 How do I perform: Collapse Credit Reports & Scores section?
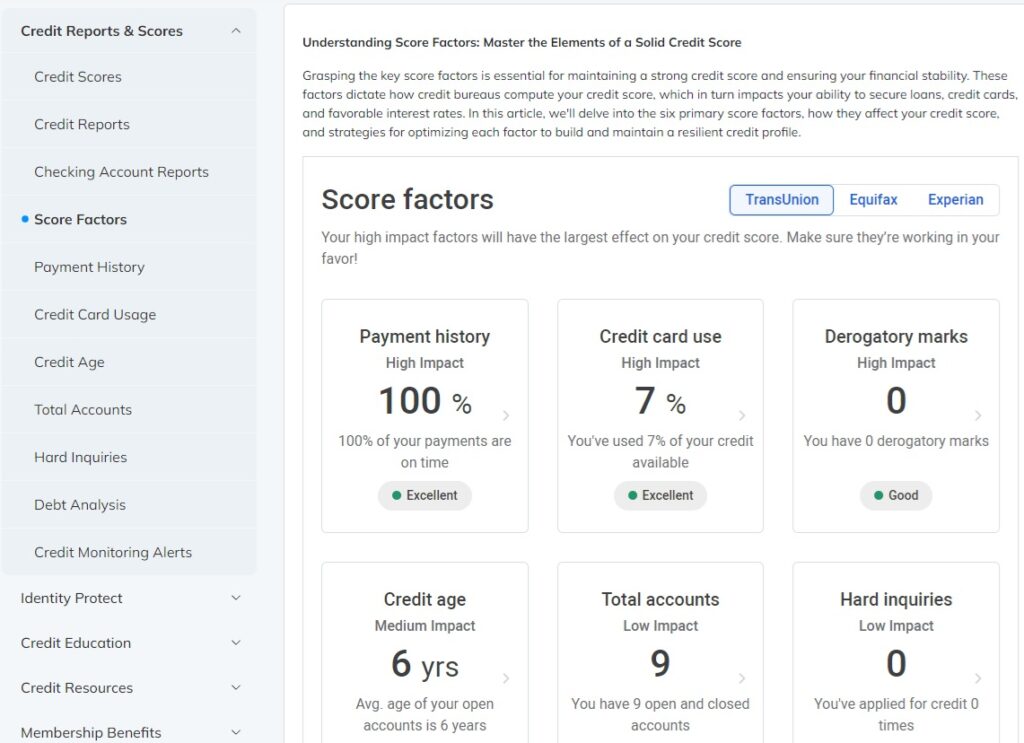point(236,31)
